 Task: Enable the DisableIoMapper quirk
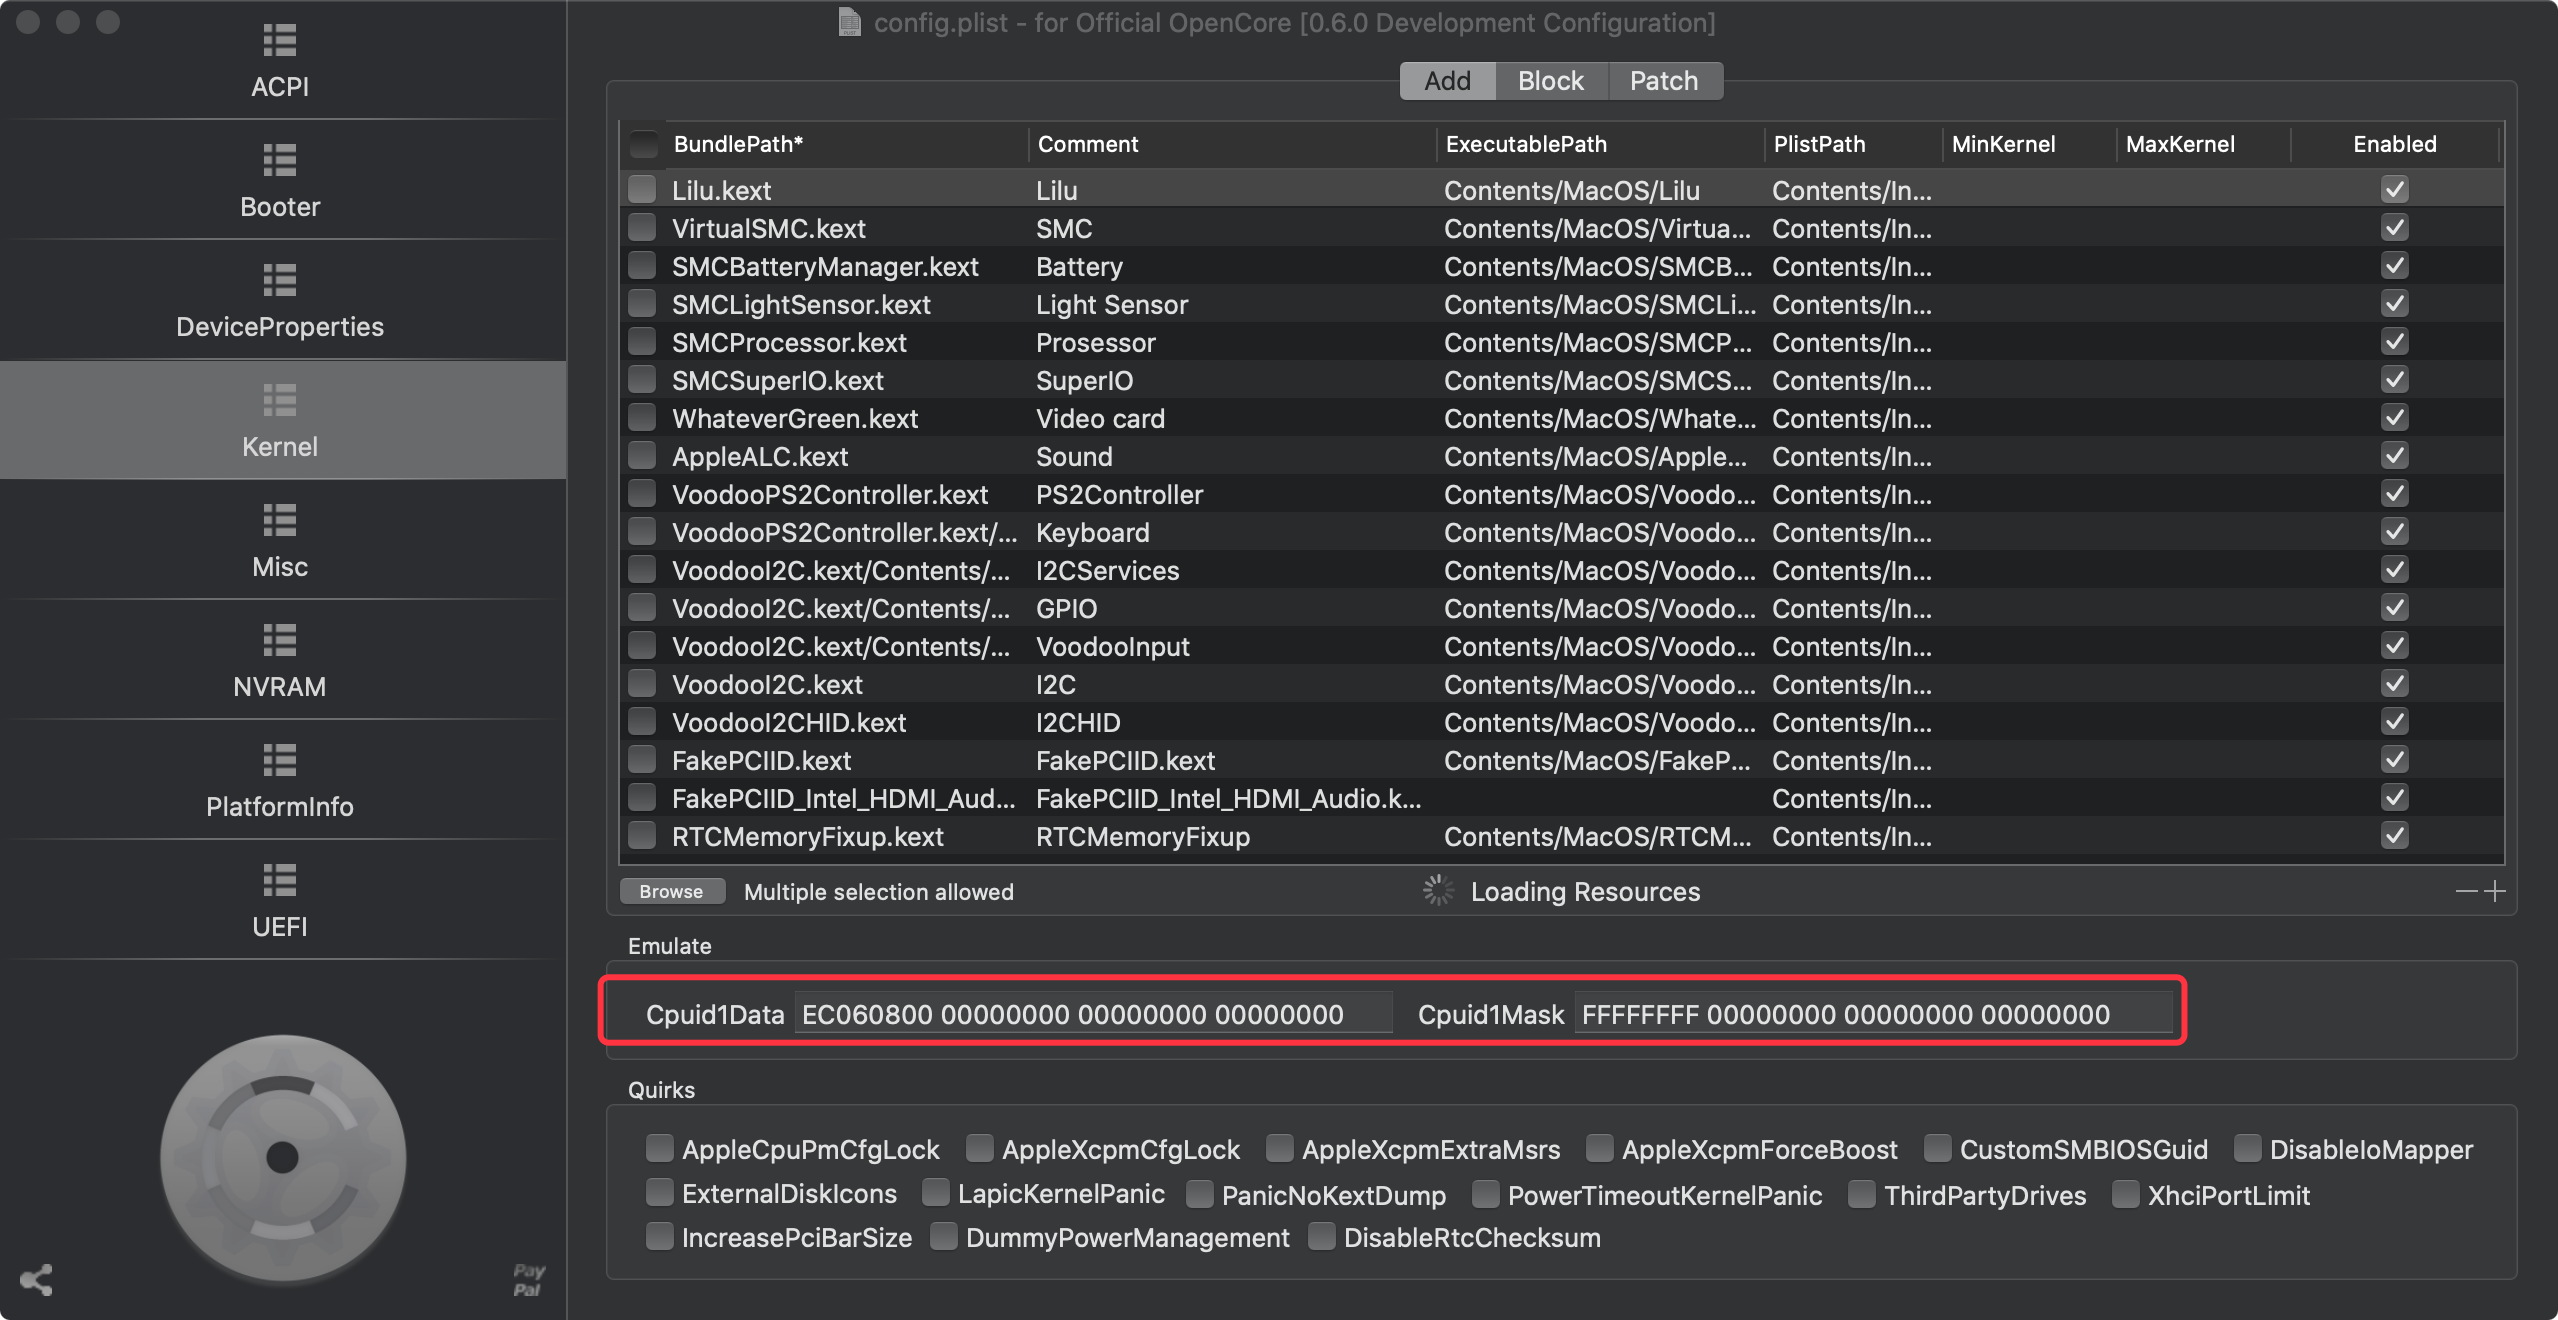(2247, 1148)
